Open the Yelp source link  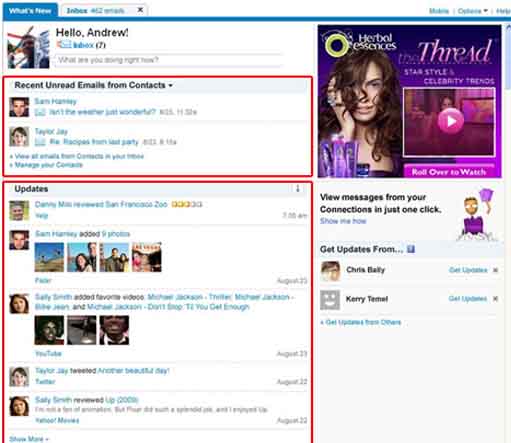point(41,216)
